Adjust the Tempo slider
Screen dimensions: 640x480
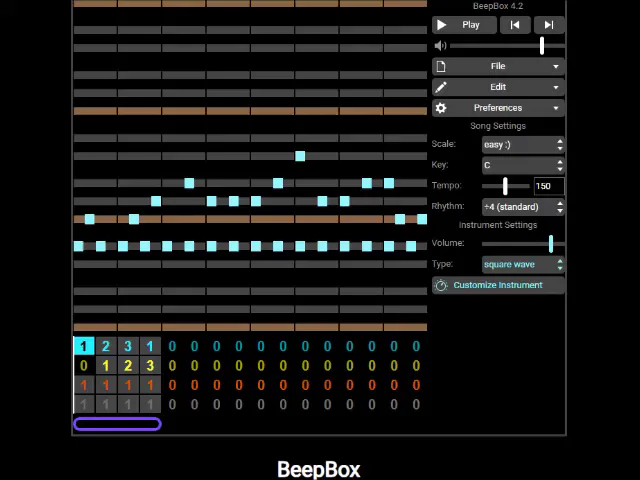pos(505,186)
